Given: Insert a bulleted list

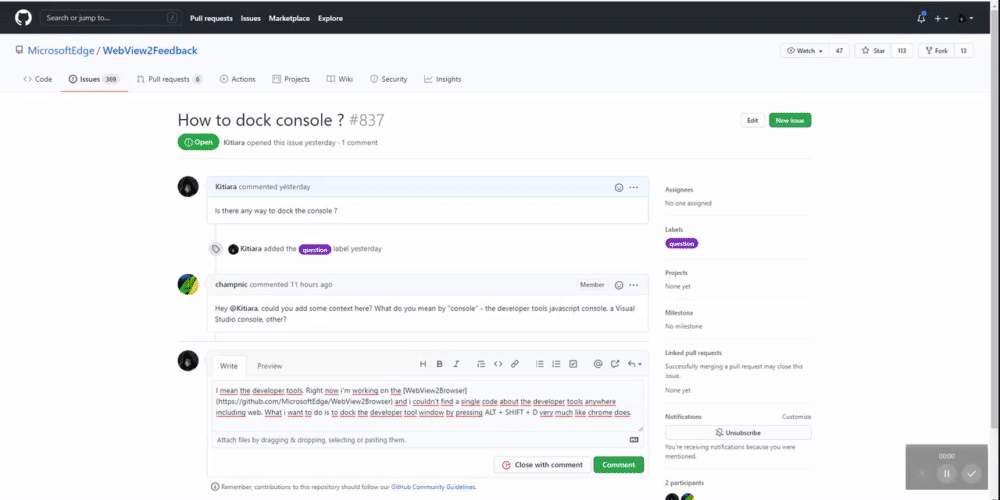Looking at the screenshot, I should [540, 364].
